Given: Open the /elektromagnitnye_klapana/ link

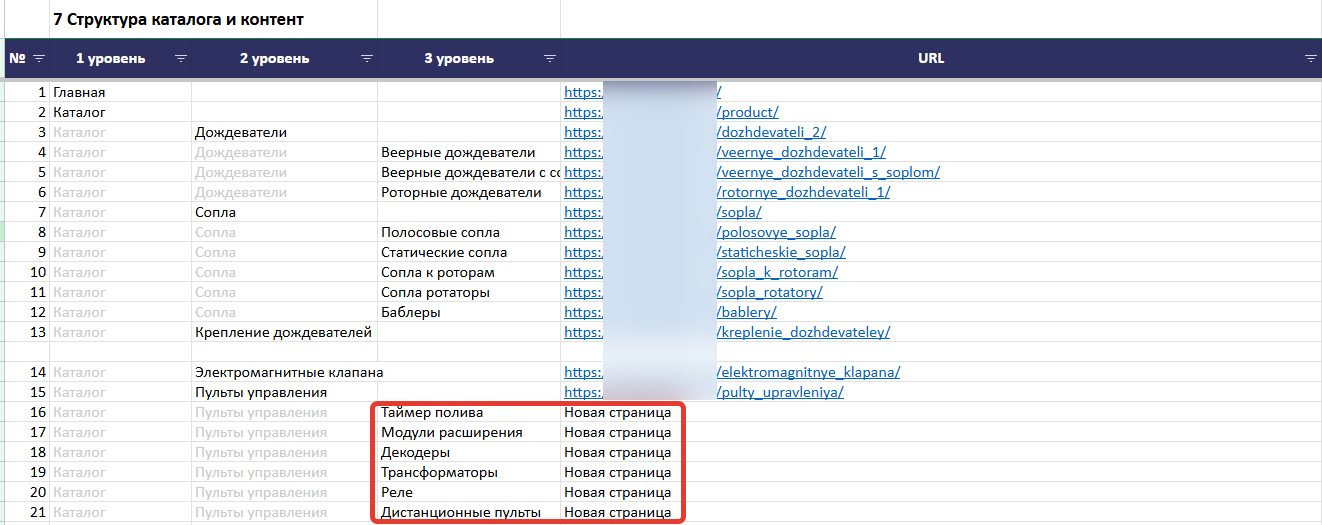Looking at the screenshot, I should point(808,372).
